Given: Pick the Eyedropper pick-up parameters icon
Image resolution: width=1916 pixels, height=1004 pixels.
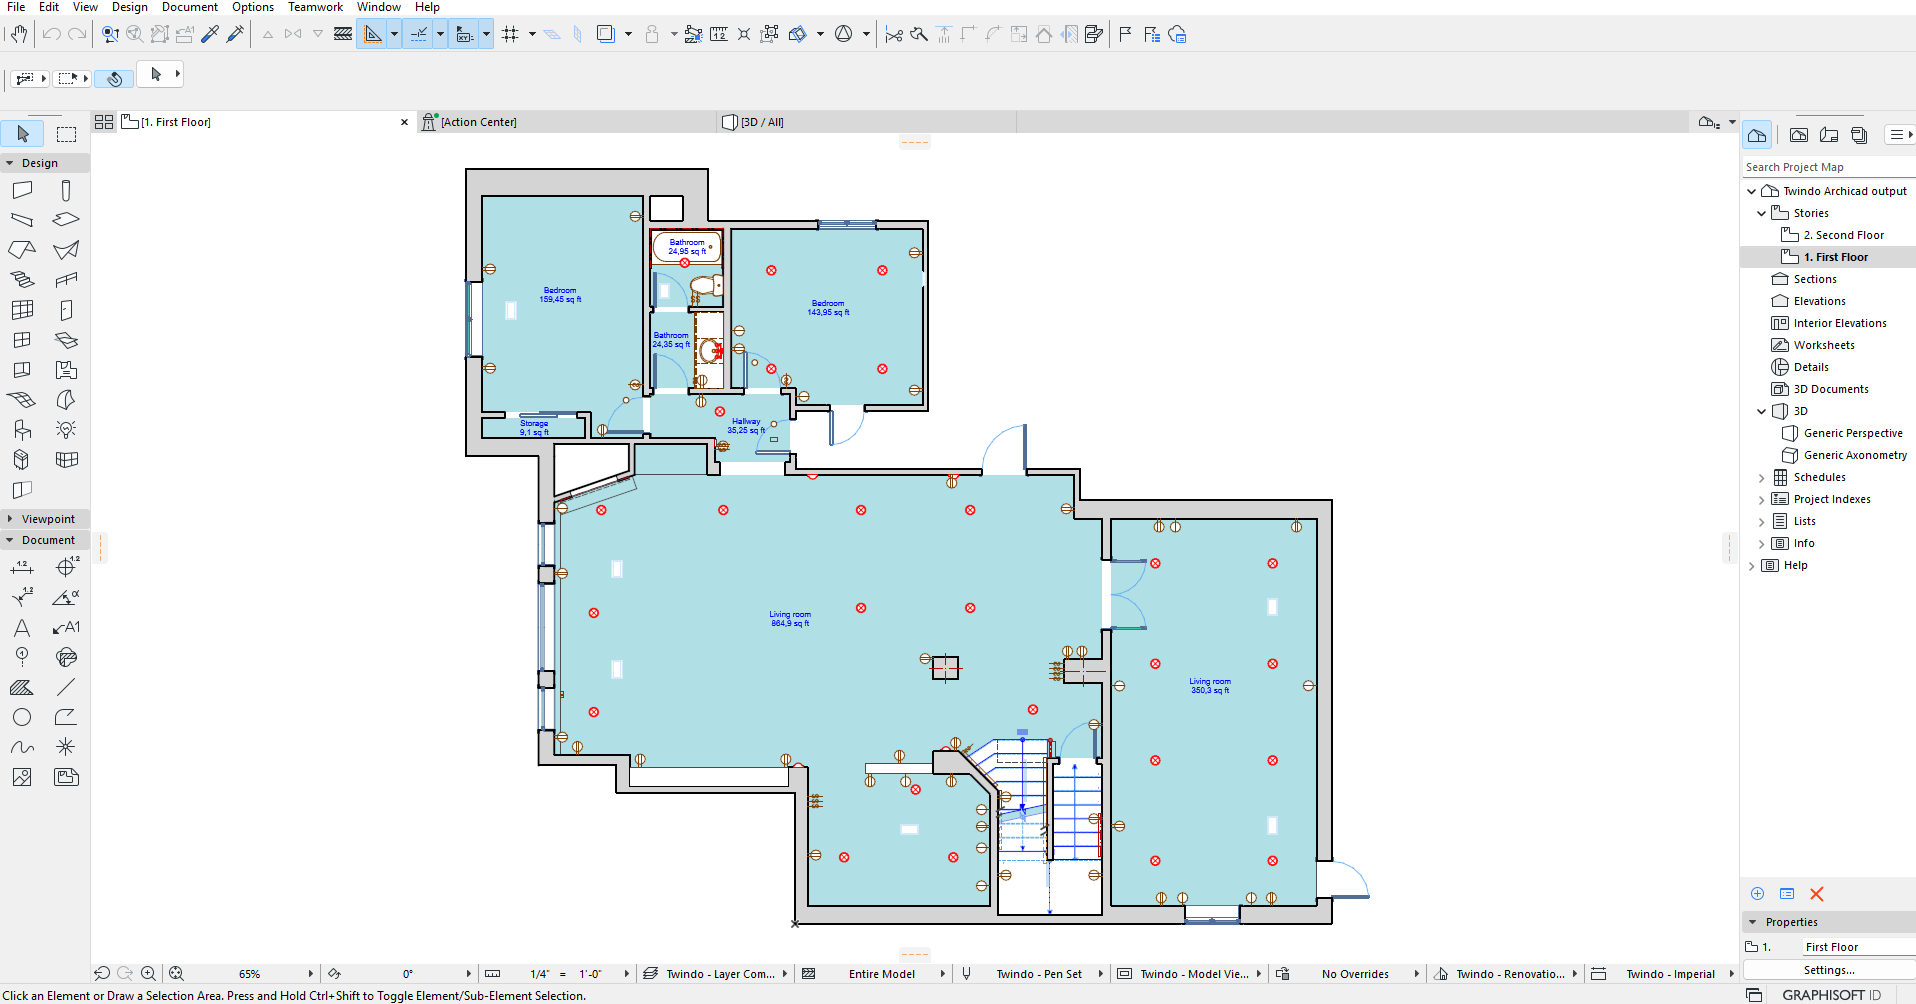Looking at the screenshot, I should pyautogui.click(x=210, y=34).
